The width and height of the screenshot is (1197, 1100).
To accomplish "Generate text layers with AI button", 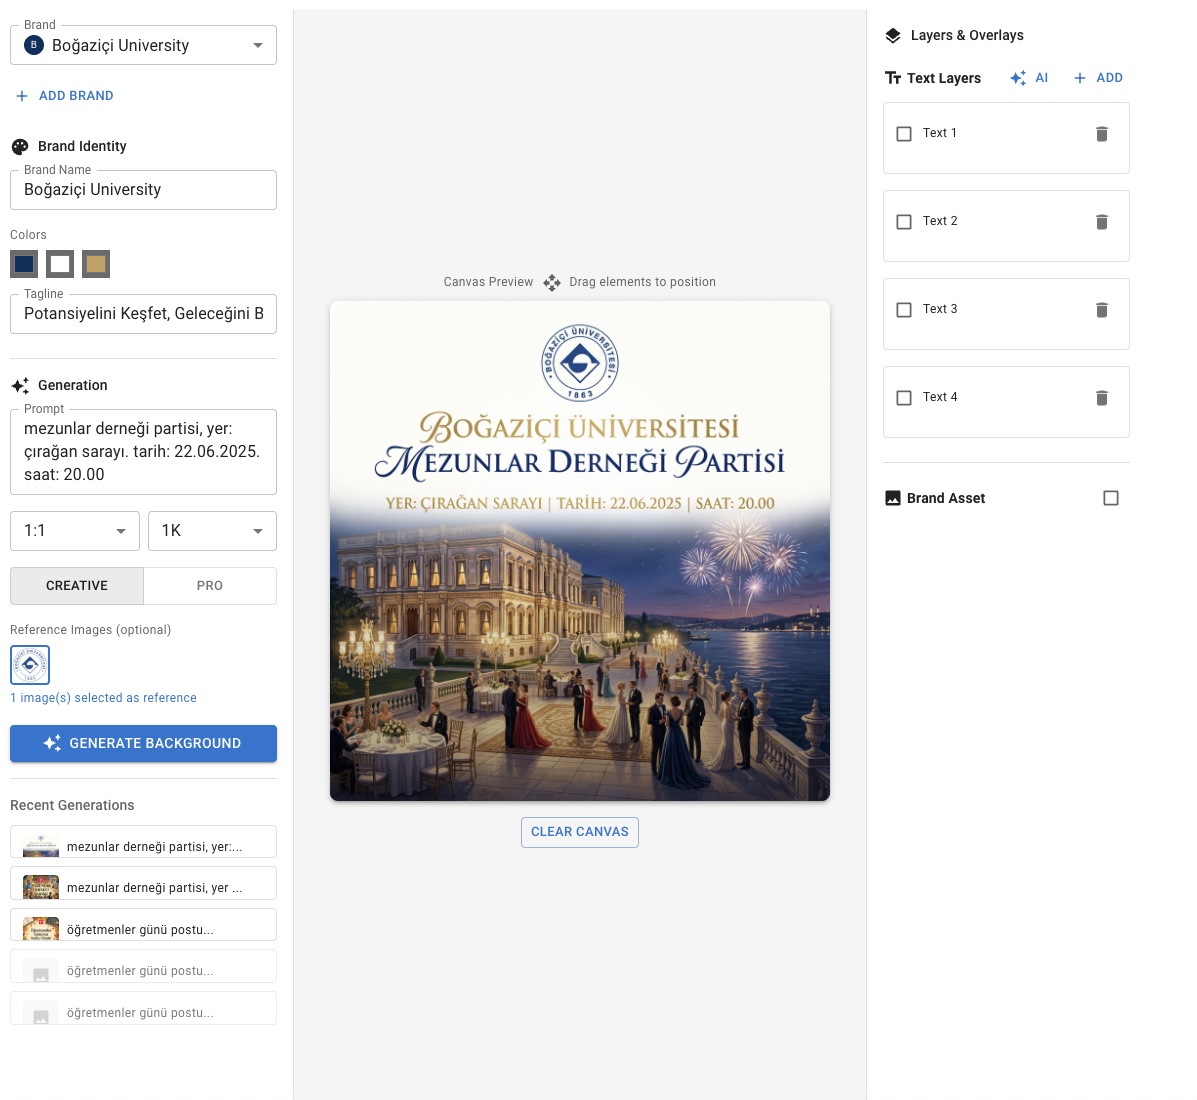I will 1029,78.
